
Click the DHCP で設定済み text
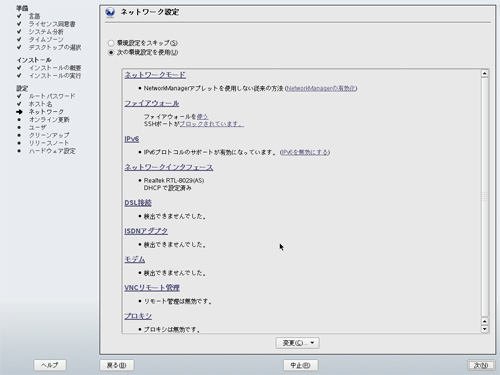click(168, 188)
